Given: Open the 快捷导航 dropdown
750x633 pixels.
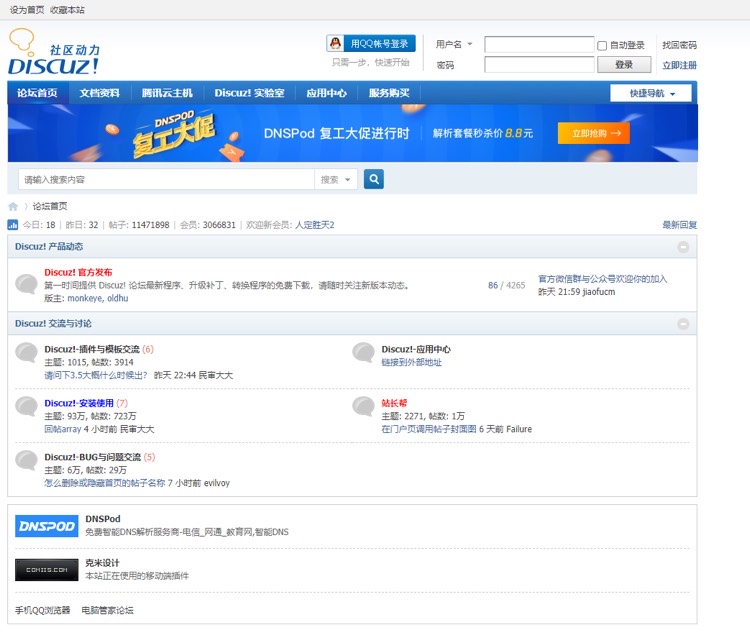Looking at the screenshot, I should [651, 93].
